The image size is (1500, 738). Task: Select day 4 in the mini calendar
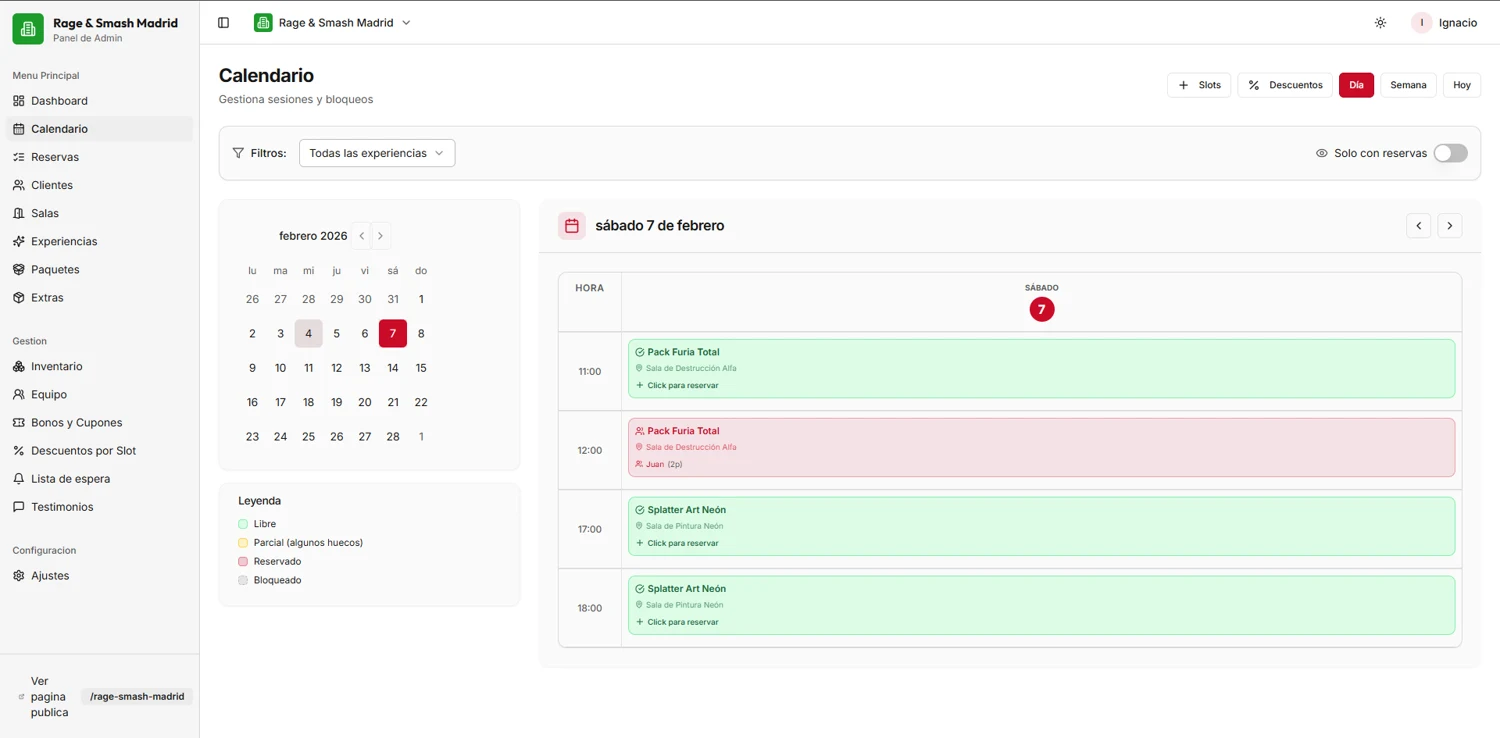tap(308, 334)
